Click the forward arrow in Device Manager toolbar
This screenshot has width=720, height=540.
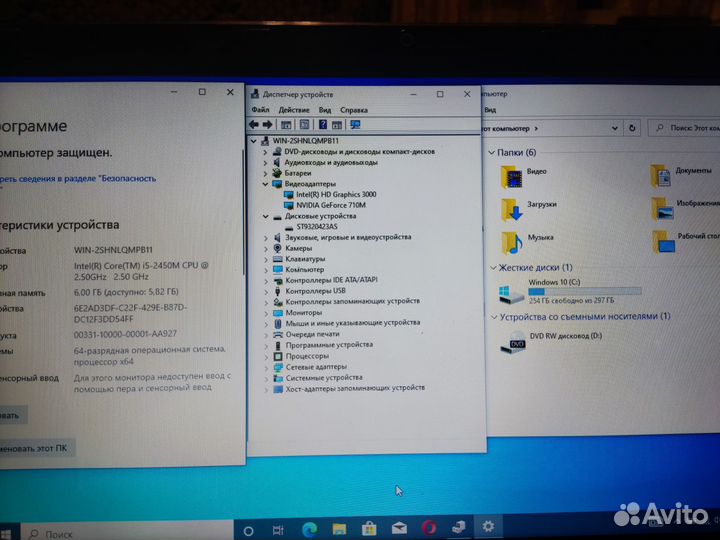click(x=267, y=124)
